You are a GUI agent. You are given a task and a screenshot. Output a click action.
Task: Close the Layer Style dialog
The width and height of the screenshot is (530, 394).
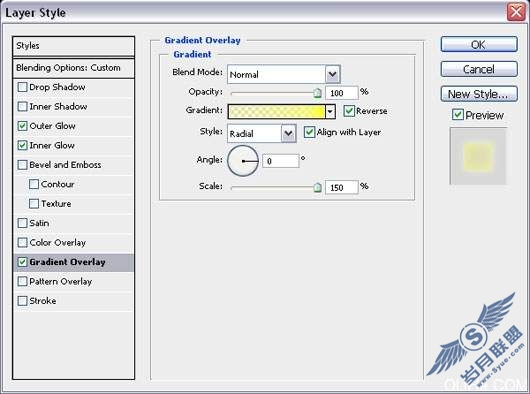[516, 12]
